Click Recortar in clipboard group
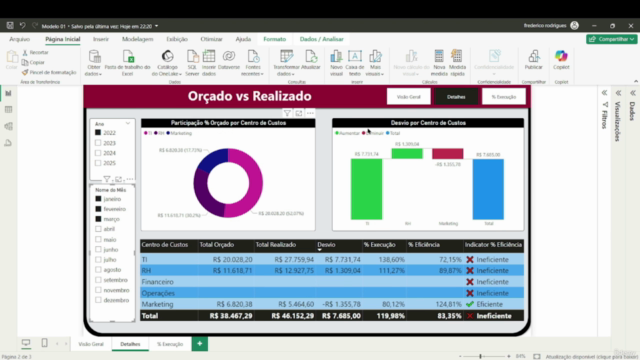 click(x=35, y=52)
